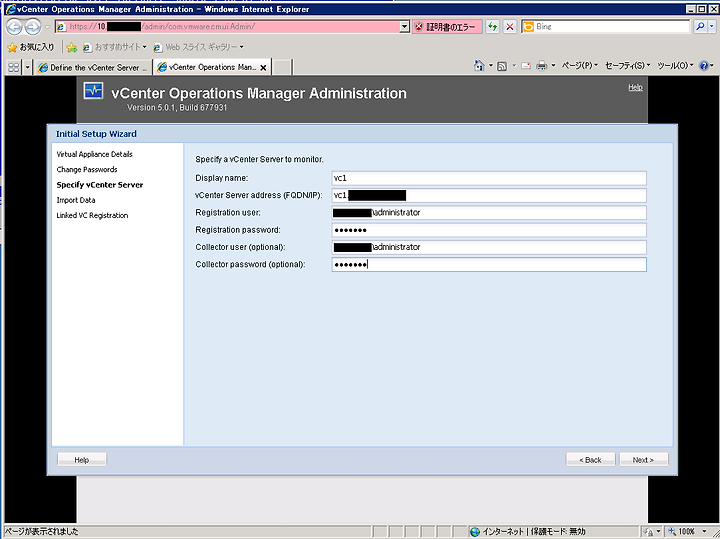The height and width of the screenshot is (539, 720).
Task: Select the Import Data step
Action: tap(76, 200)
